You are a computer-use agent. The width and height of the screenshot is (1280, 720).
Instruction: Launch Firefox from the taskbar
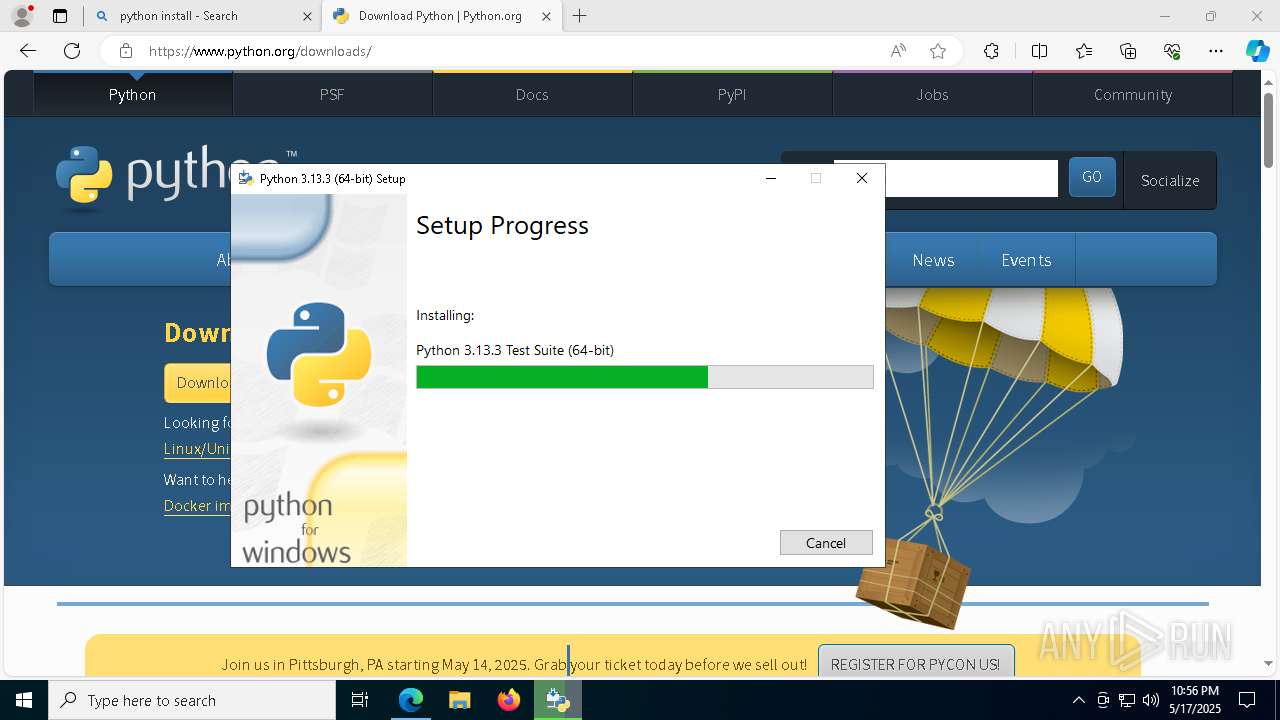coord(509,700)
